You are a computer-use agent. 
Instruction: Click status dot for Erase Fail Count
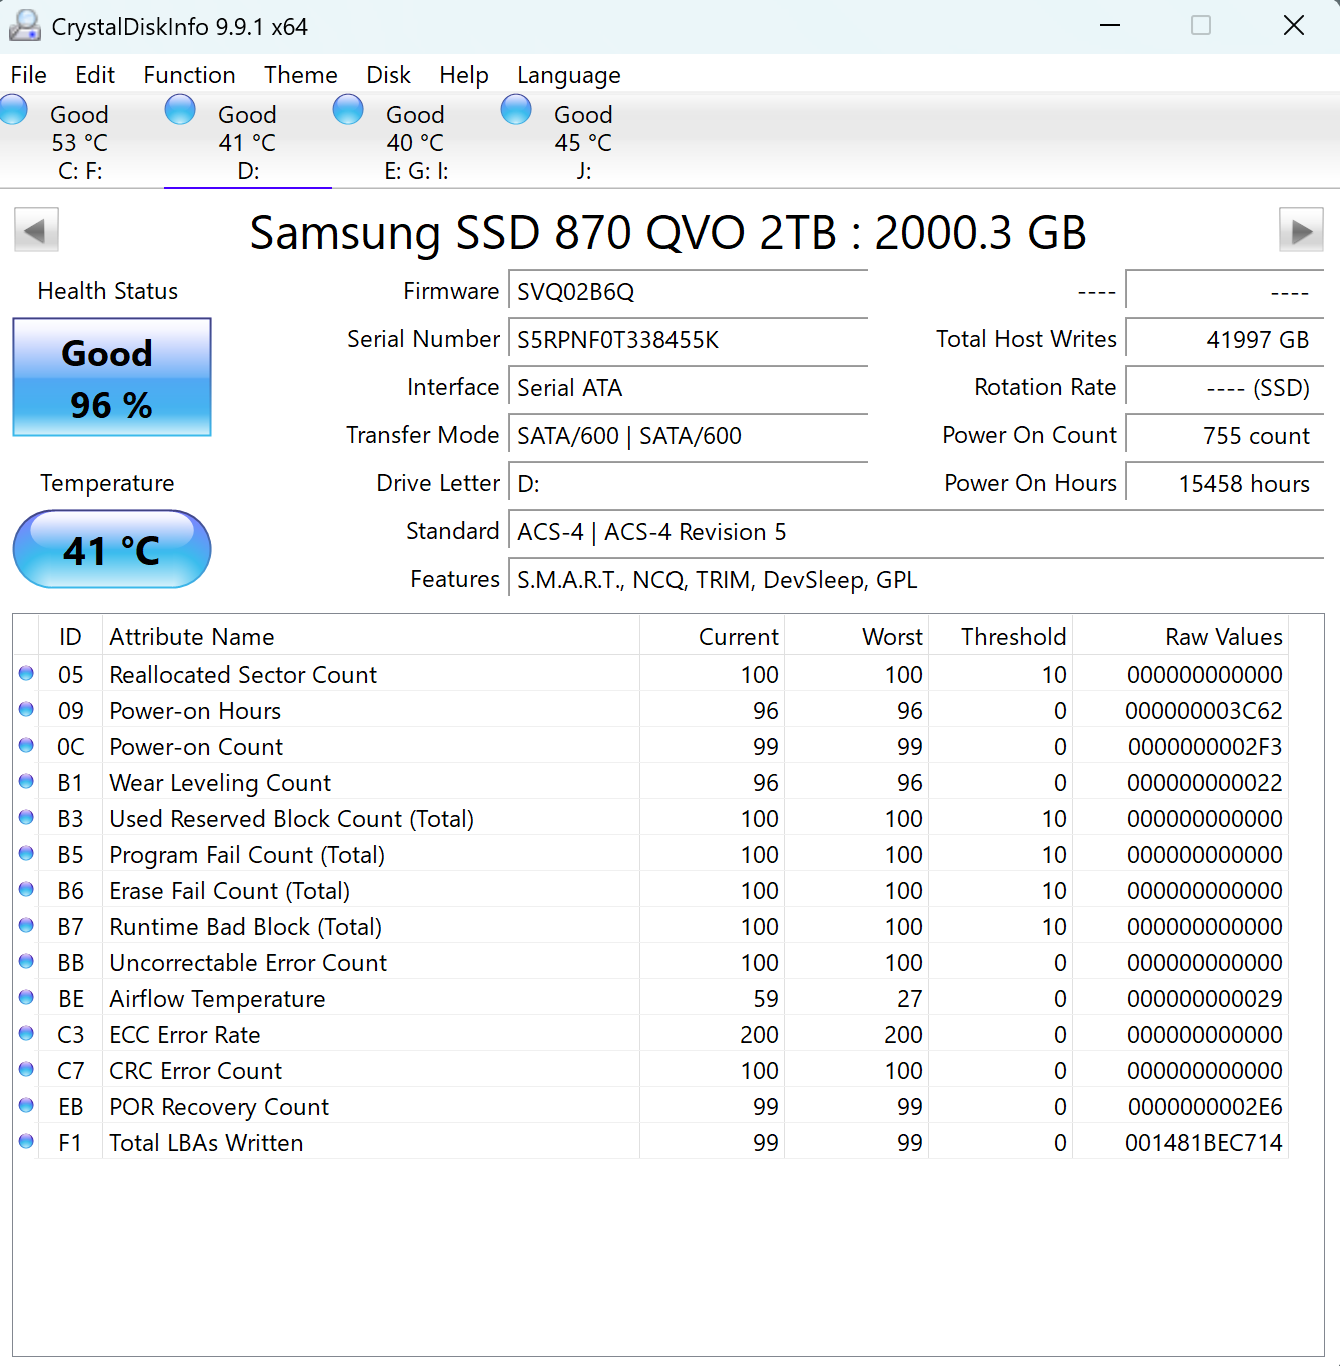pyautogui.click(x=26, y=890)
